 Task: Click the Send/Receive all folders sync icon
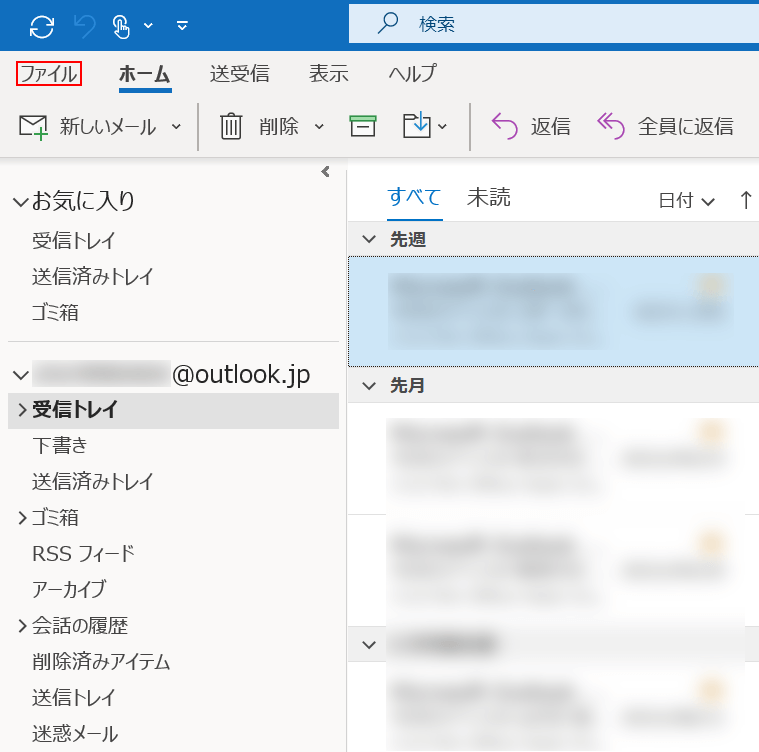tap(42, 26)
